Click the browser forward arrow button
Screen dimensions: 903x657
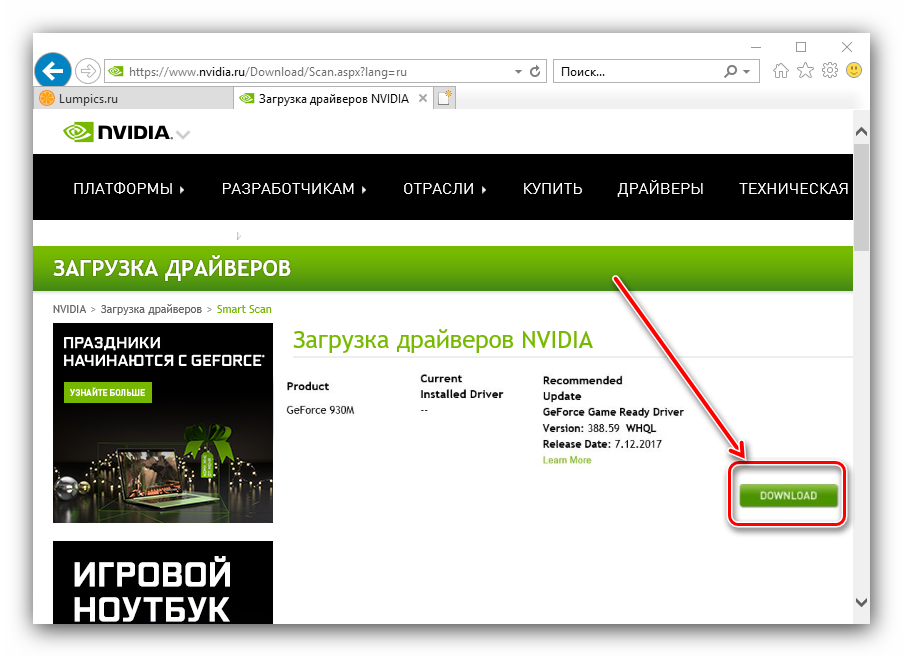pyautogui.click(x=87, y=71)
